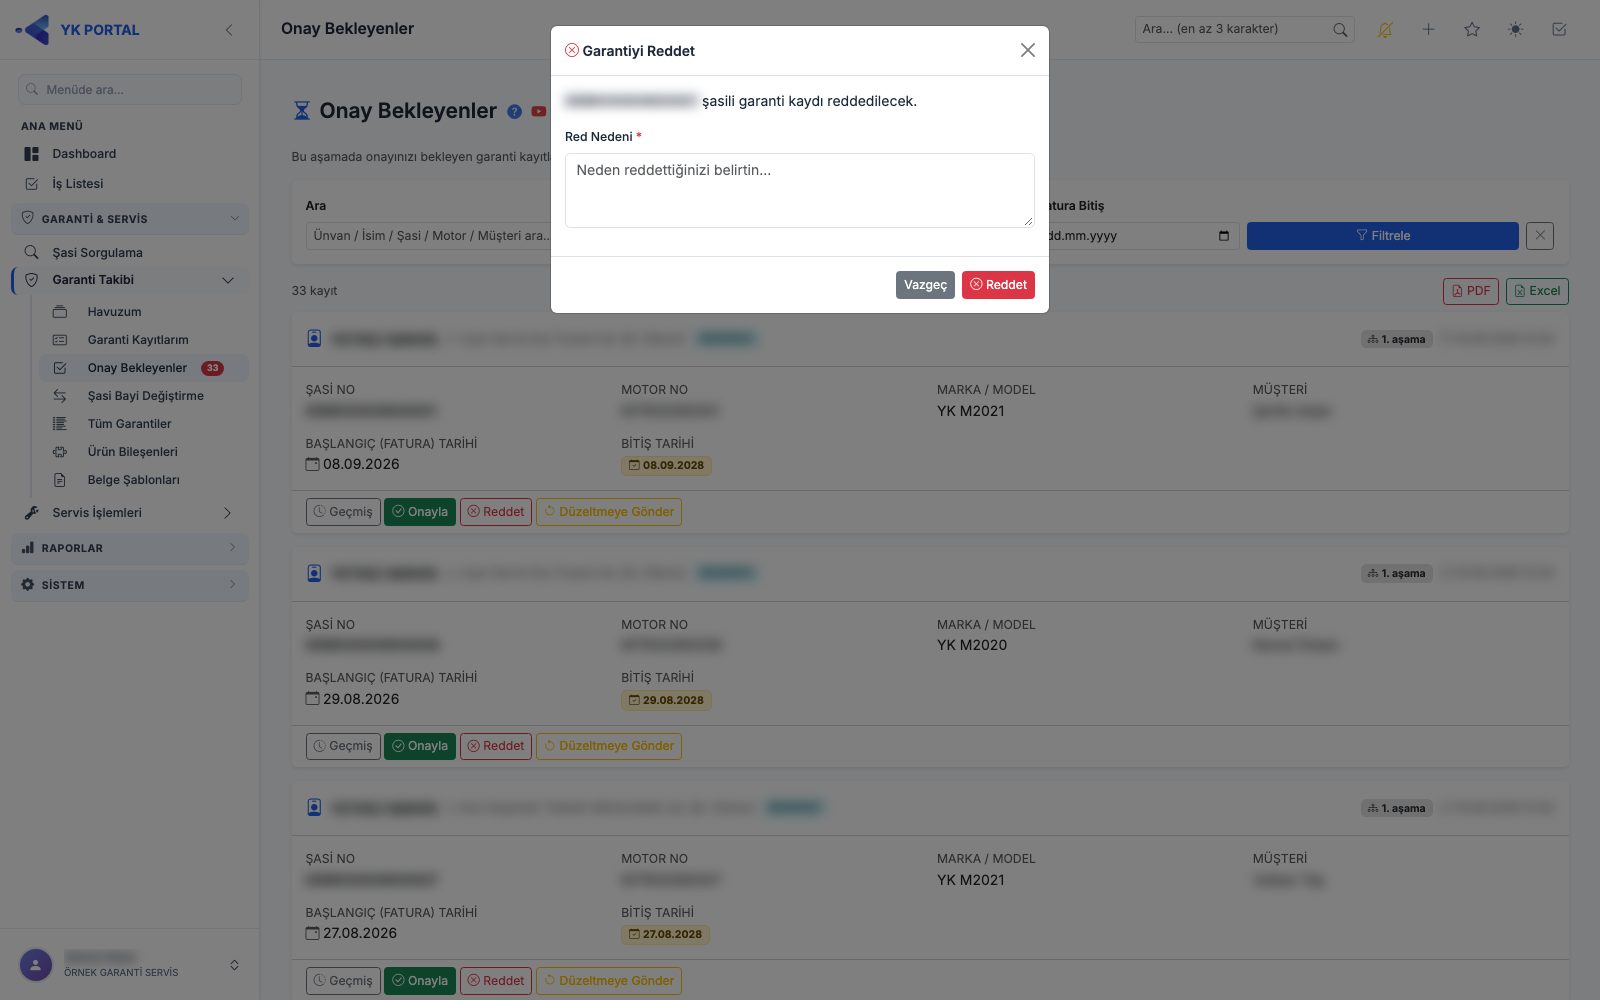
Task: Collapse the Garanti & Servis section
Action: point(130,219)
